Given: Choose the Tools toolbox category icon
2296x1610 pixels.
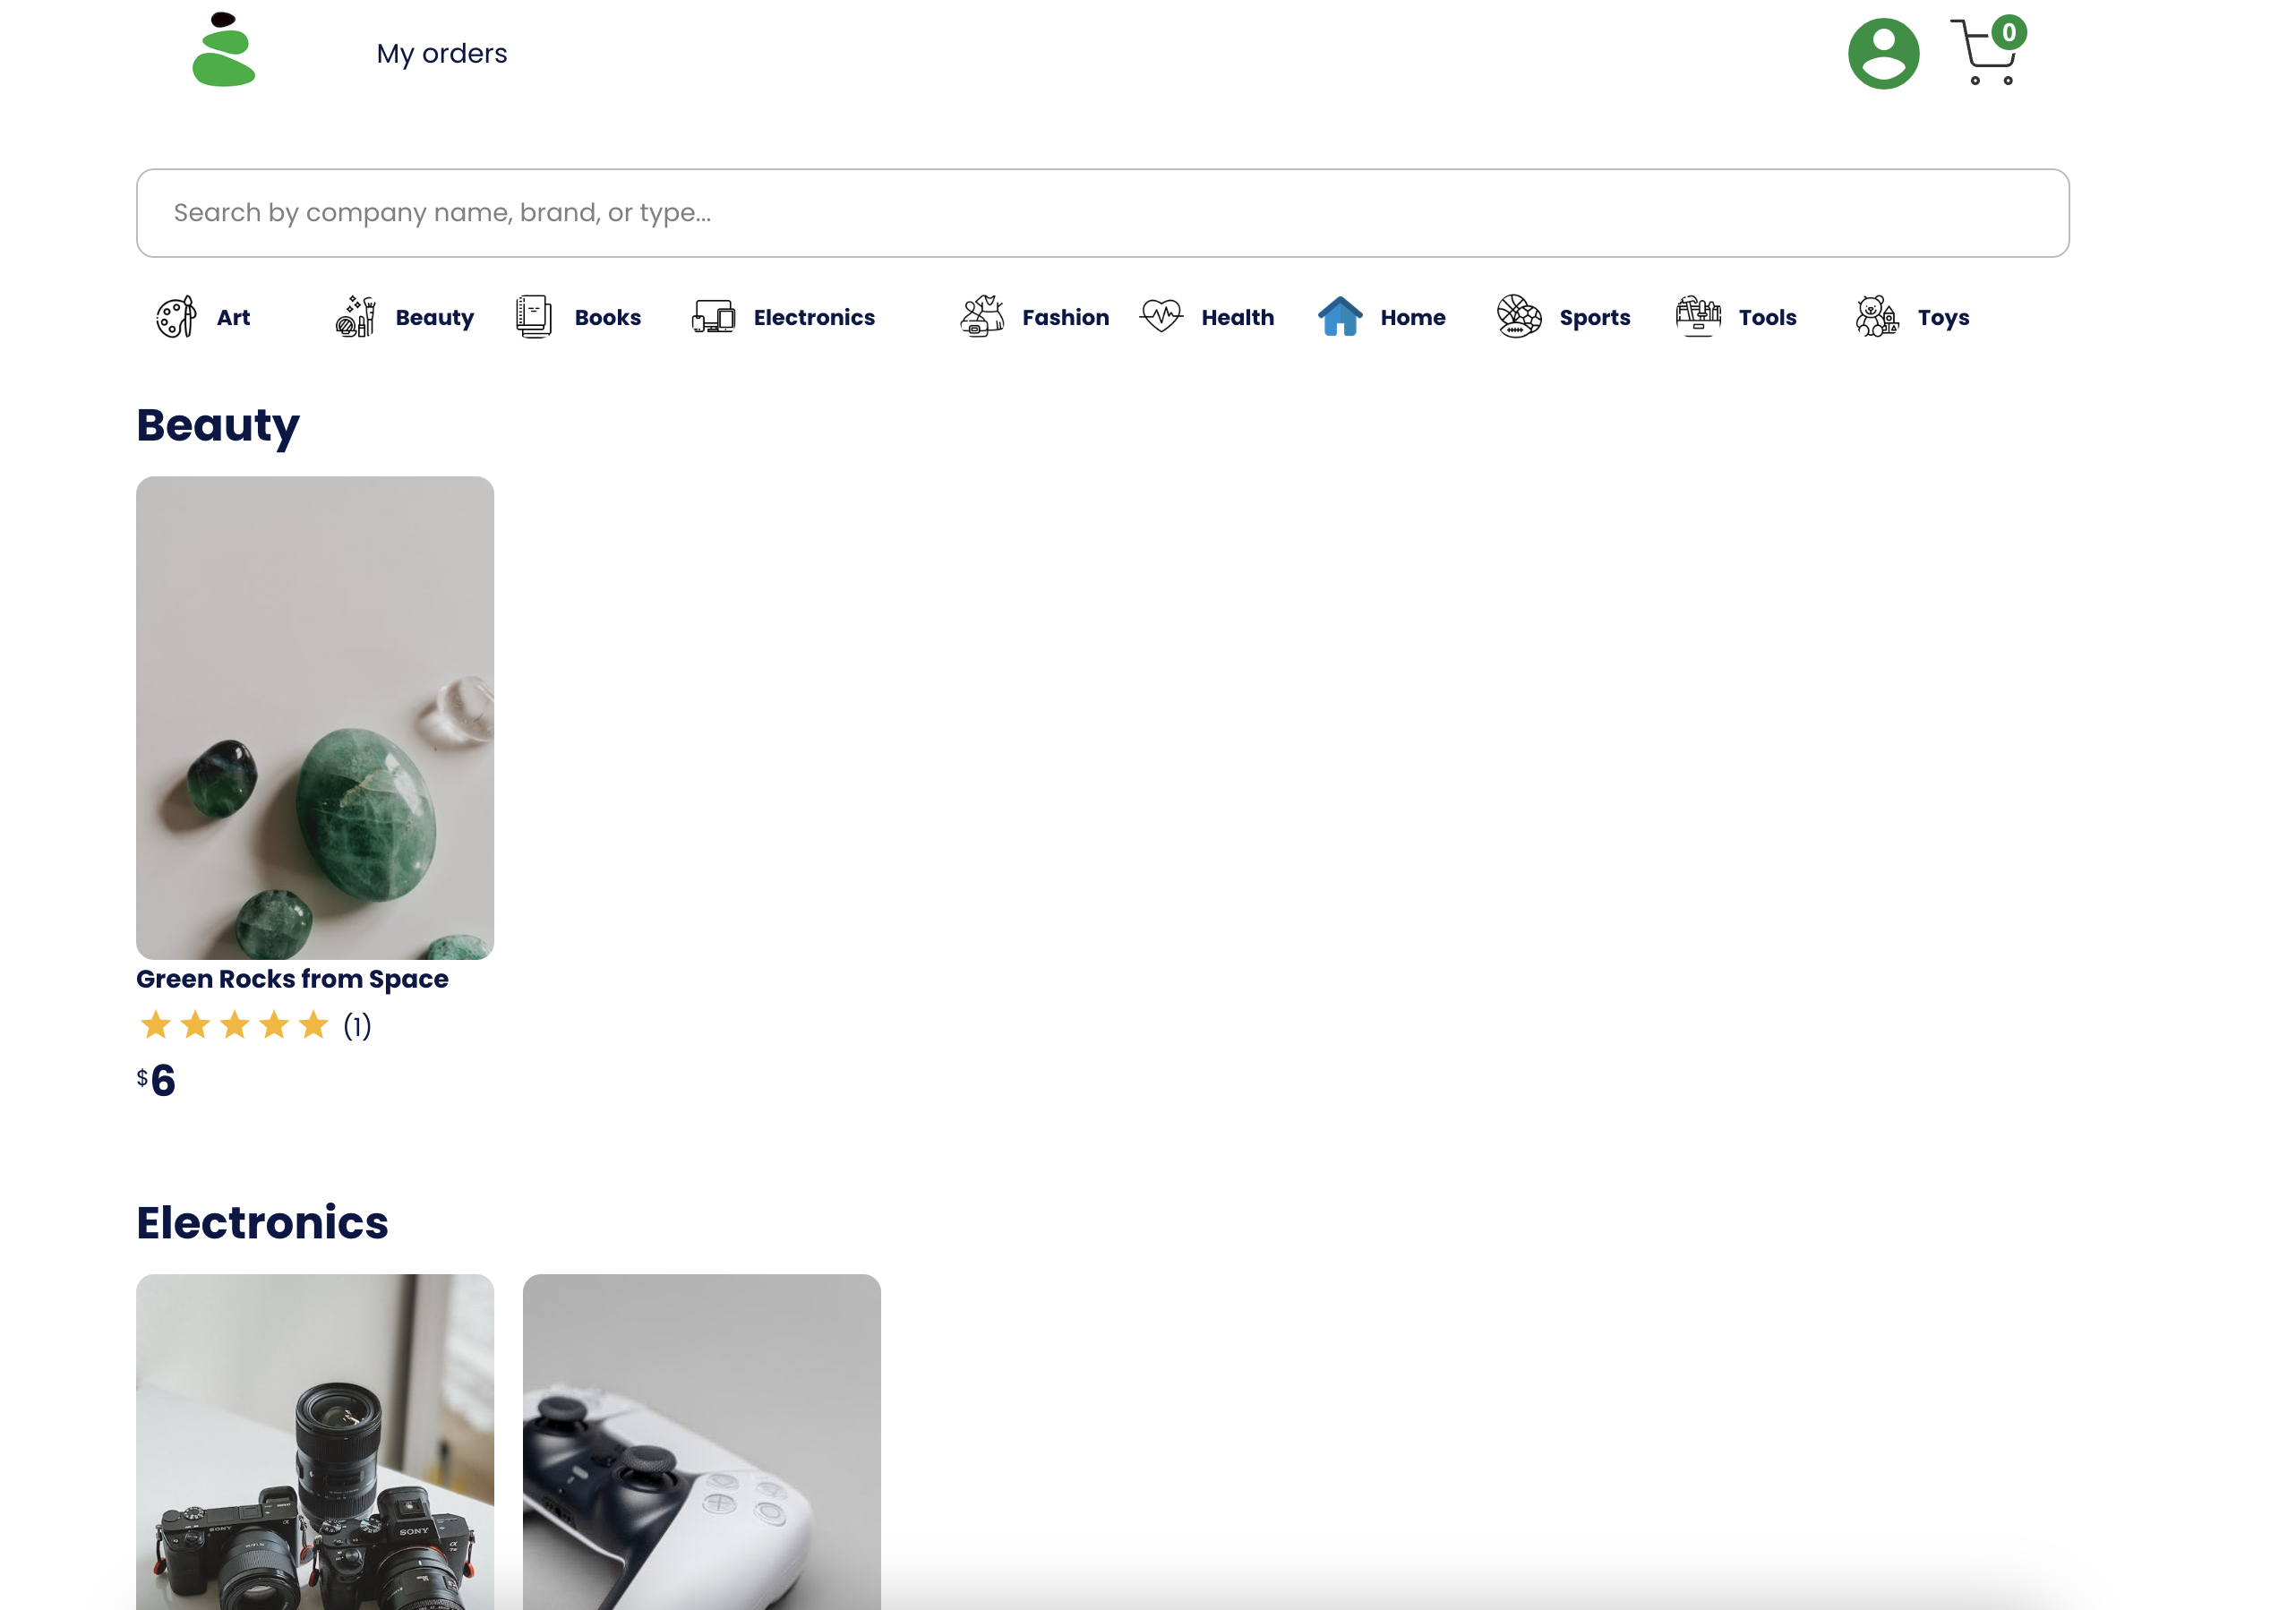Looking at the screenshot, I should (x=1697, y=317).
